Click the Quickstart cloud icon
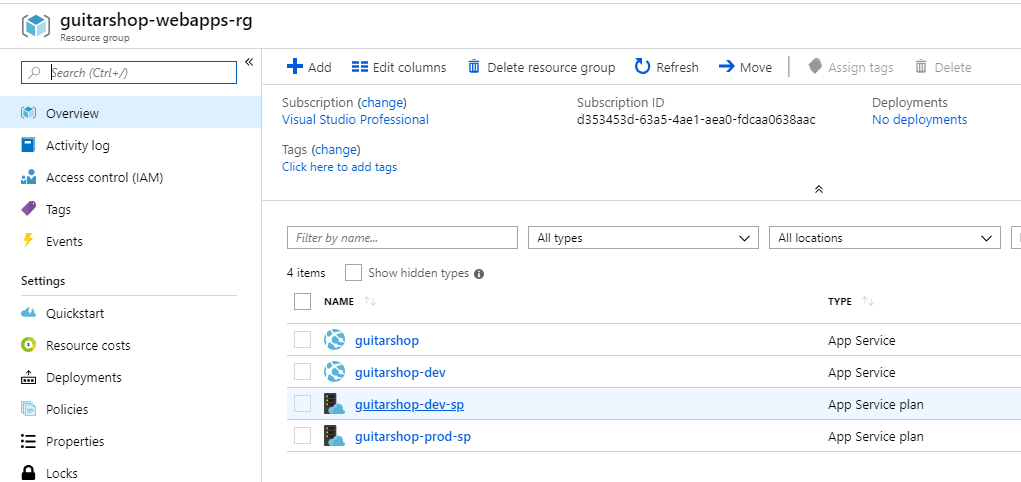1021x482 pixels. pyautogui.click(x=29, y=313)
